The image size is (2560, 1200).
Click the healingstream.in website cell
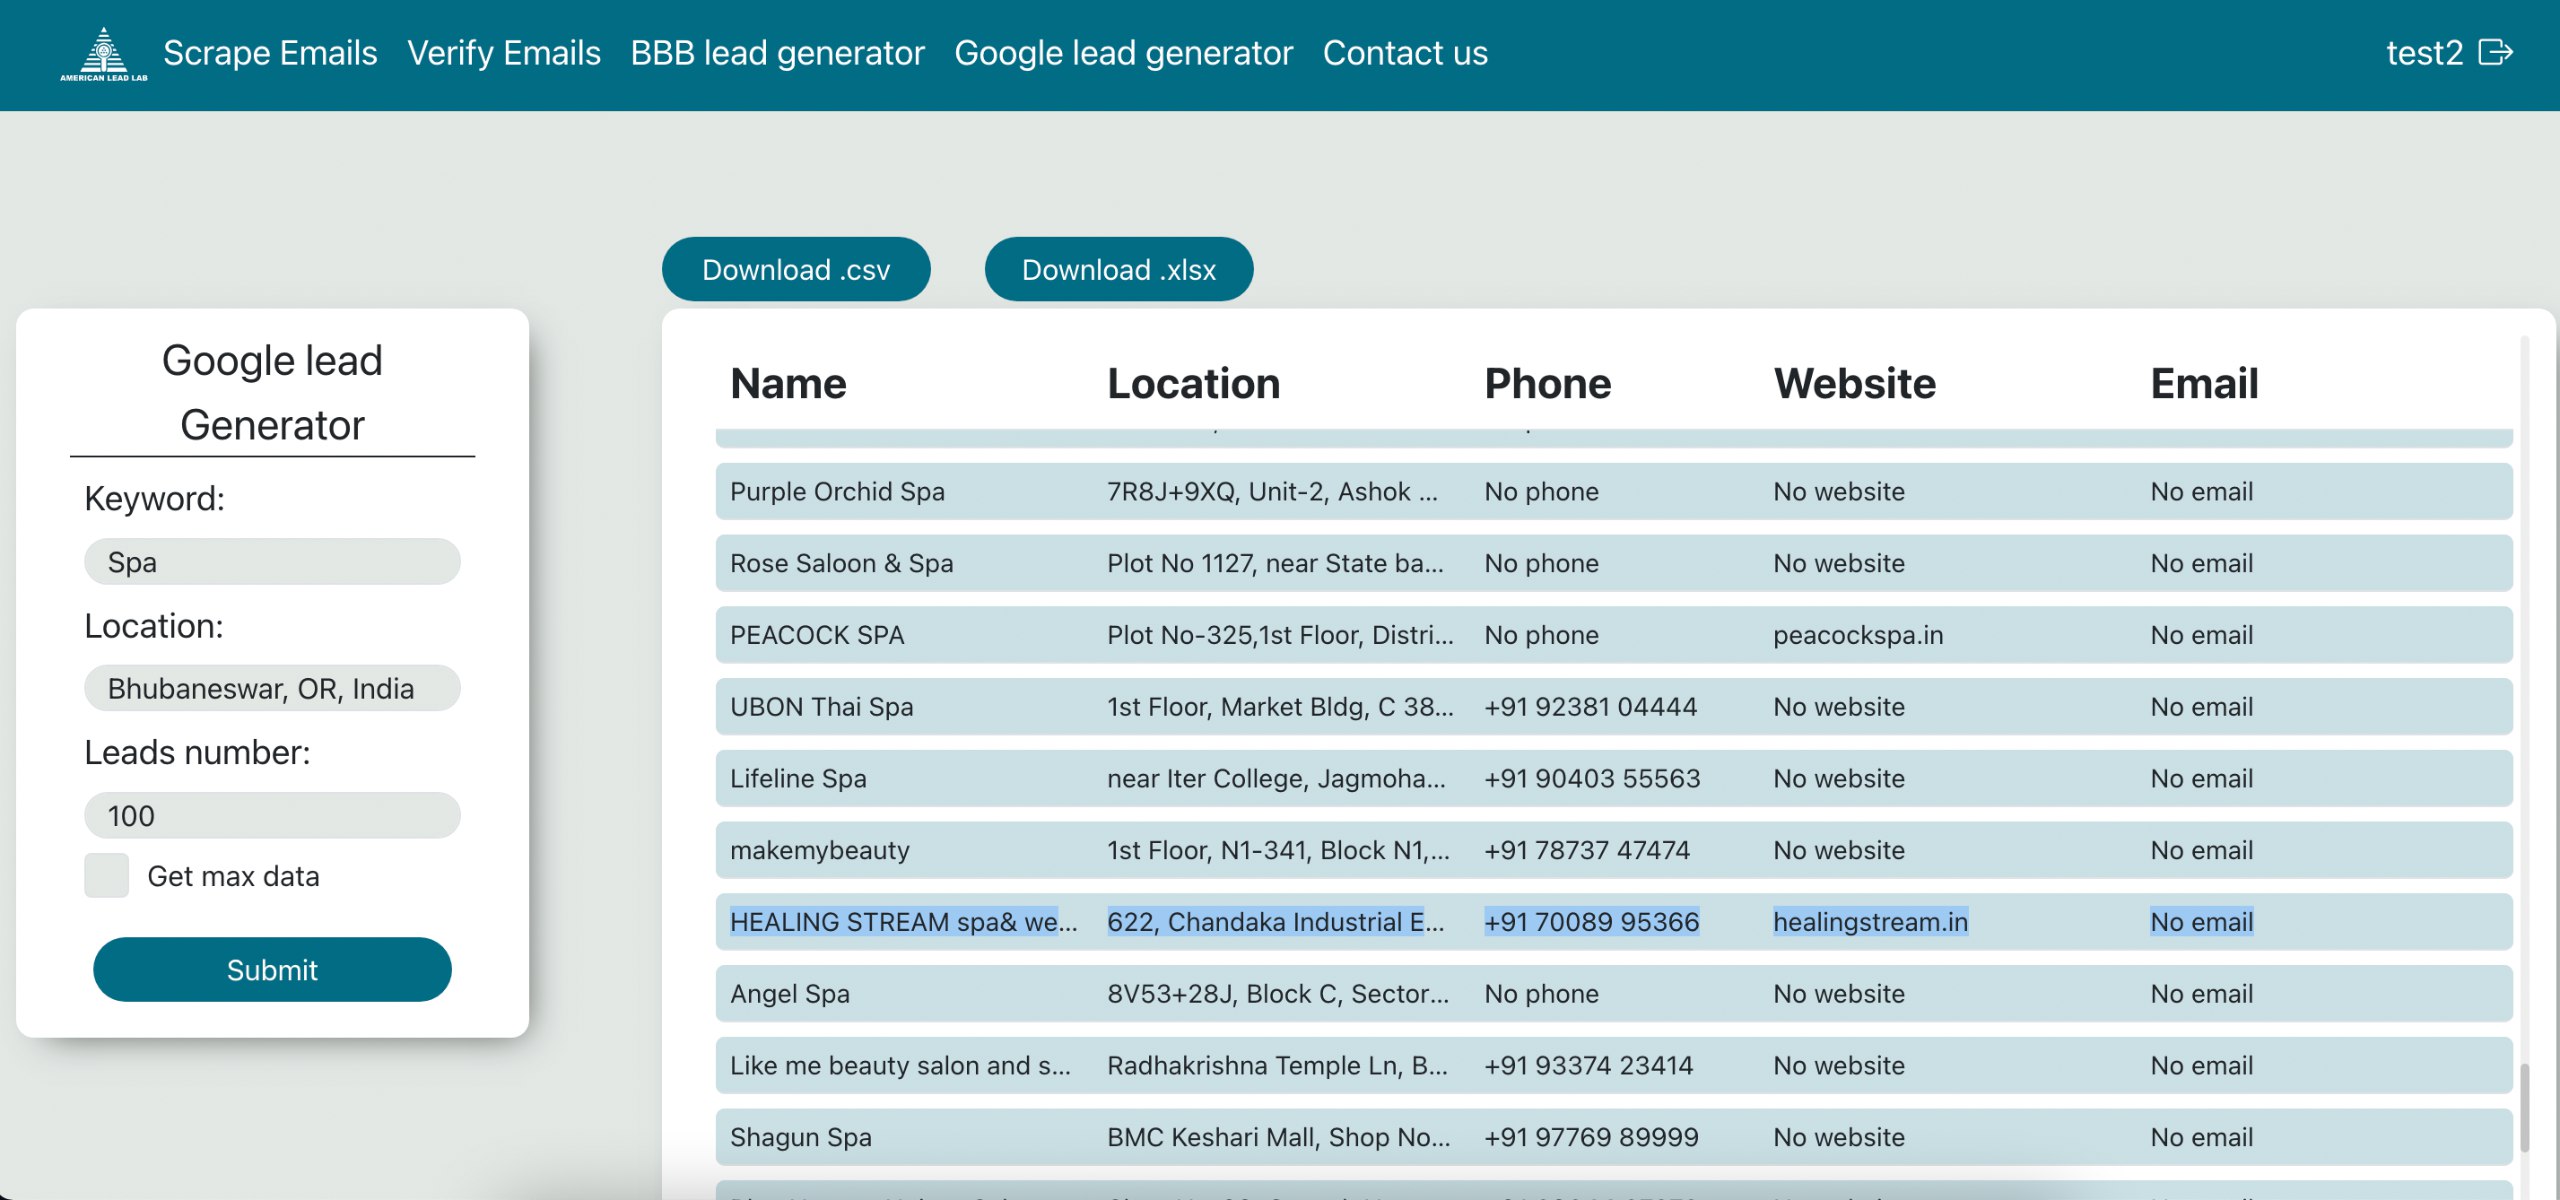[1869, 922]
